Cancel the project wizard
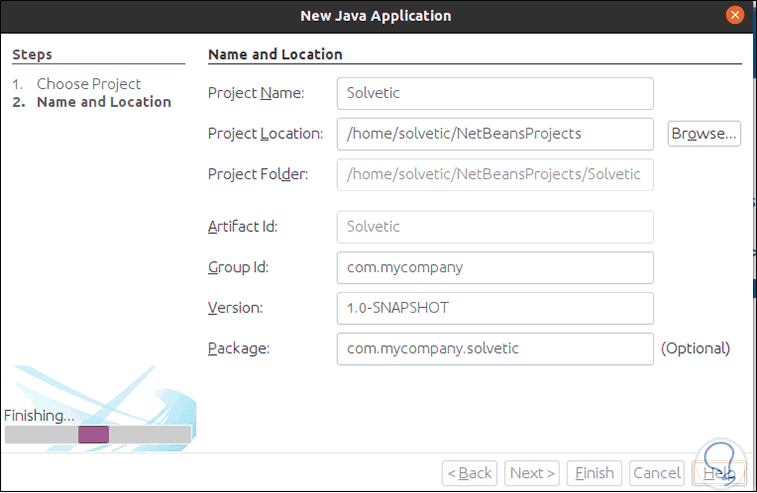This screenshot has height=493, width=757. [657, 473]
